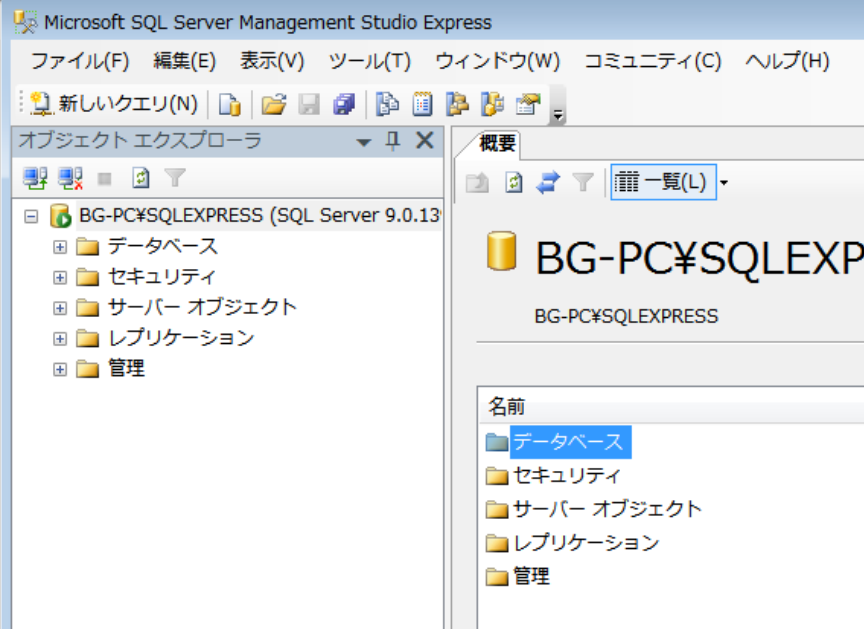Toggle auto-hide pin on Object Explorer
Screen dimensions: 864x629
(x=393, y=141)
